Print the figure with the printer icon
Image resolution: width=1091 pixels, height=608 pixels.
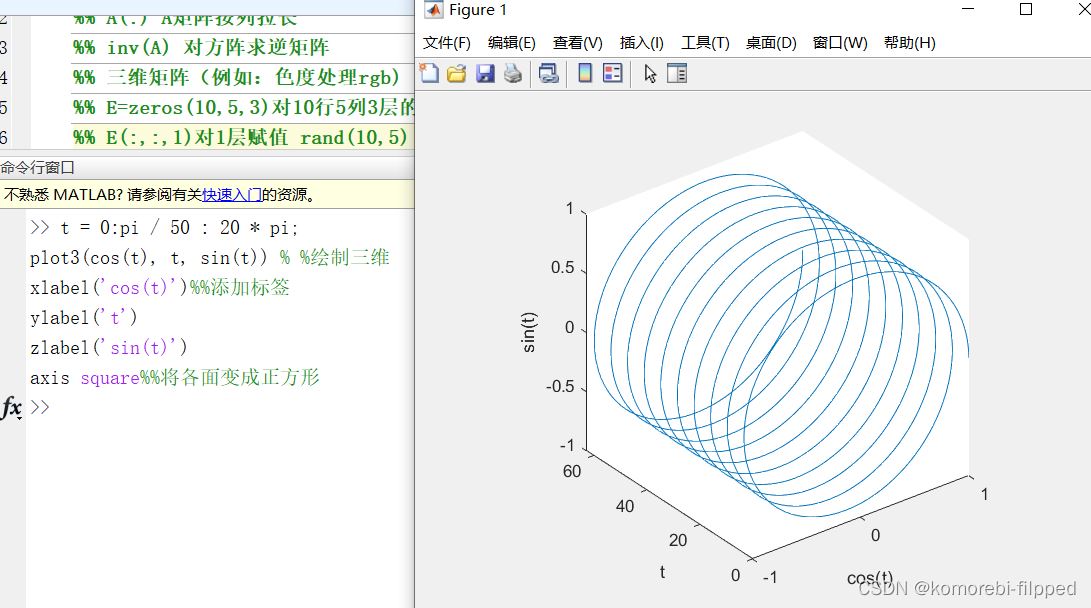pyautogui.click(x=513, y=73)
